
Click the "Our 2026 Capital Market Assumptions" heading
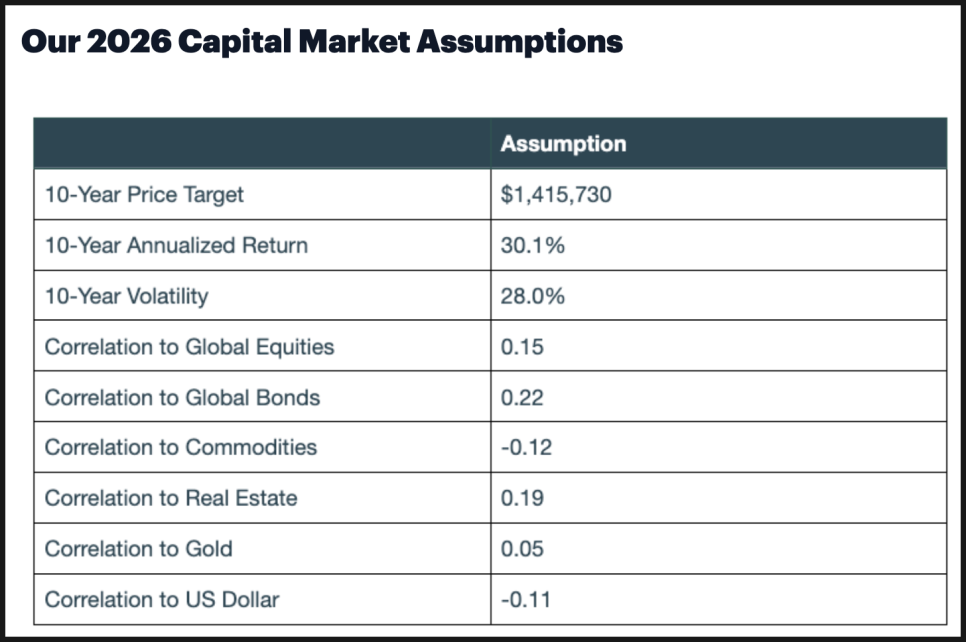[321, 42]
